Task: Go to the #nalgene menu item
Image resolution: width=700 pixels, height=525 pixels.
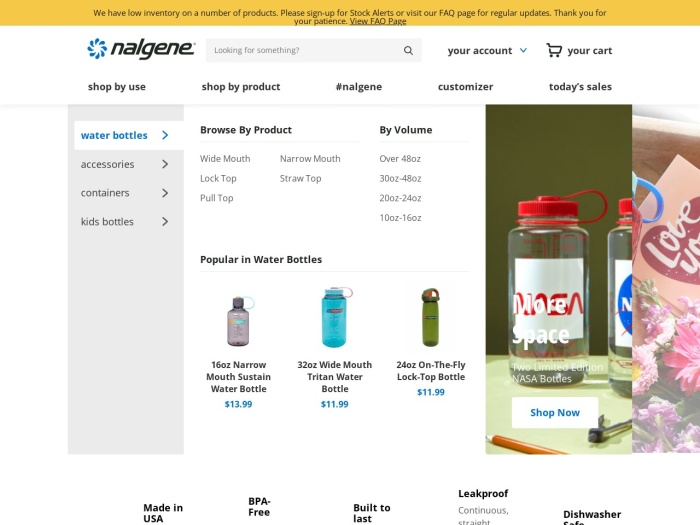Action: coord(359,87)
